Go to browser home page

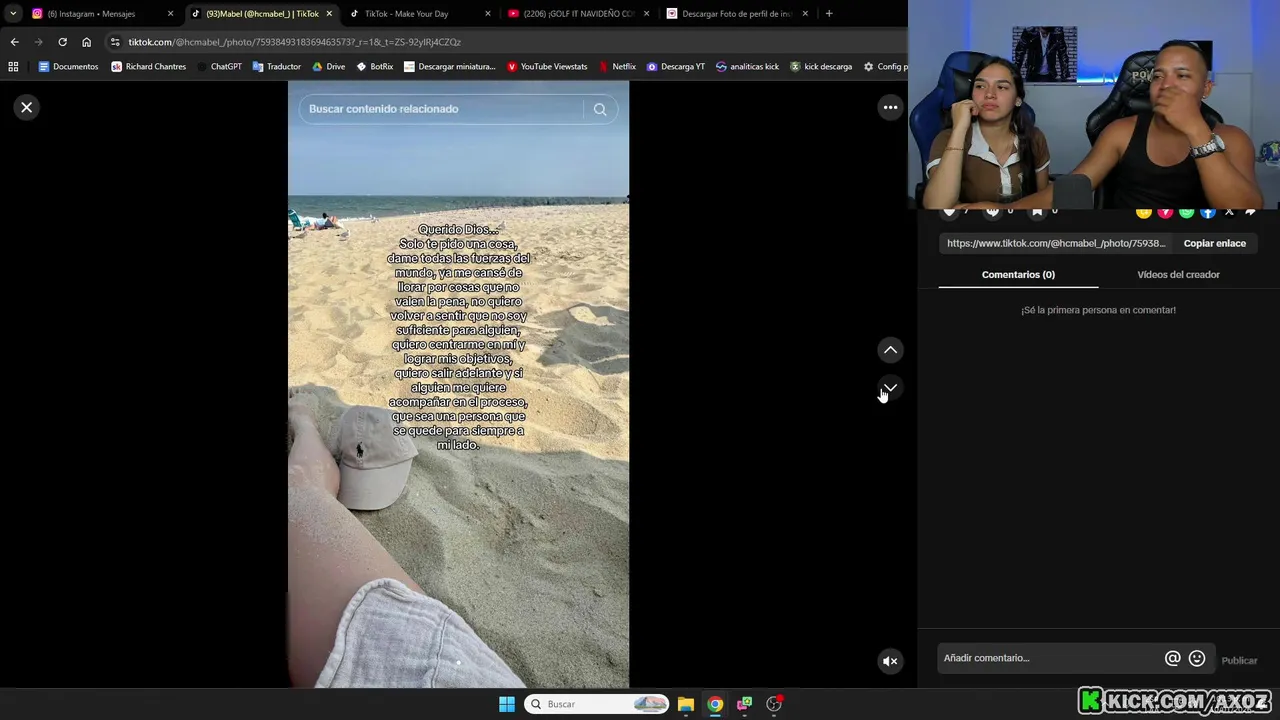tap(86, 42)
